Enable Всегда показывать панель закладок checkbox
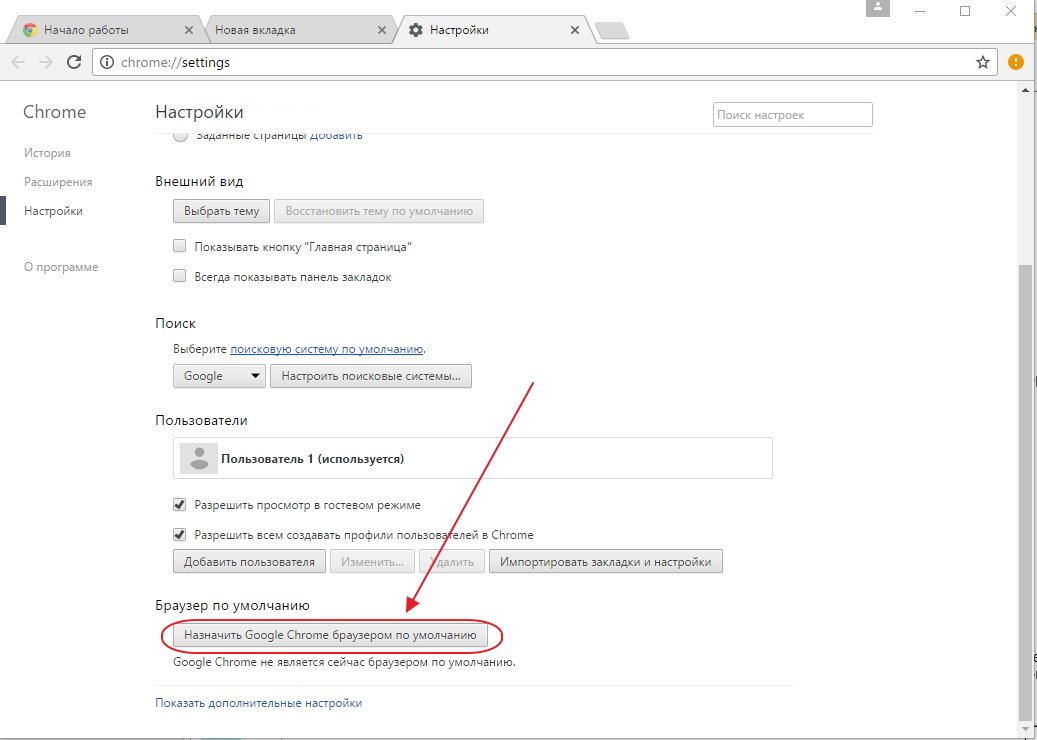 pos(180,276)
